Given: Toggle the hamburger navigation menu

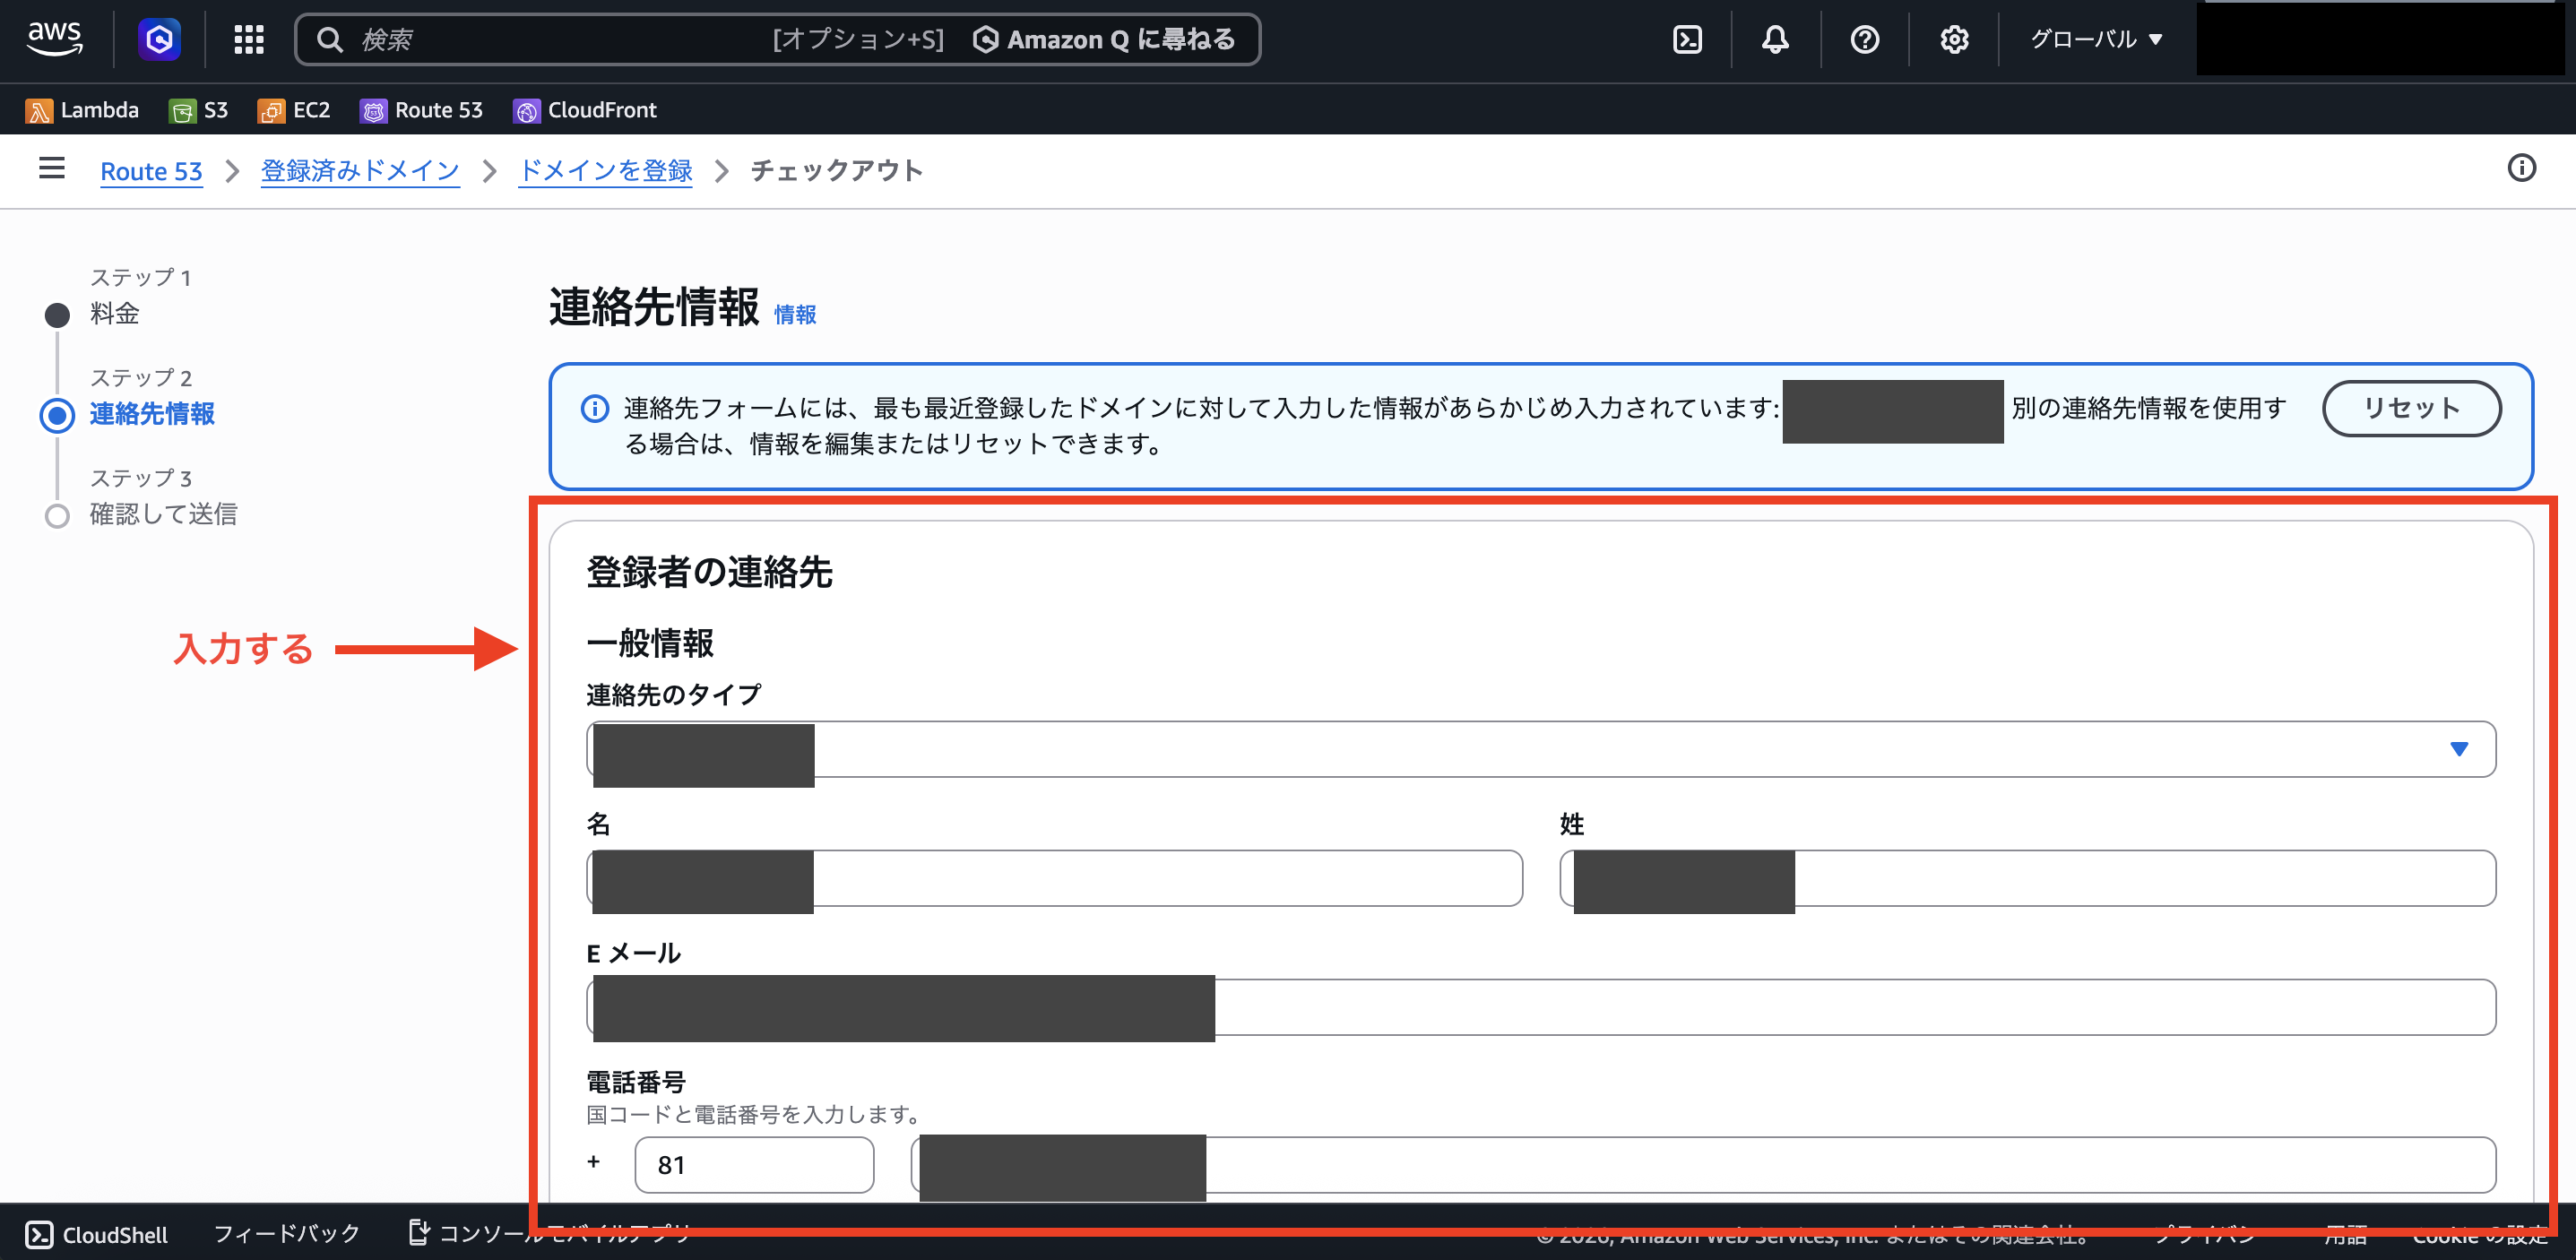Looking at the screenshot, I should [x=52, y=168].
